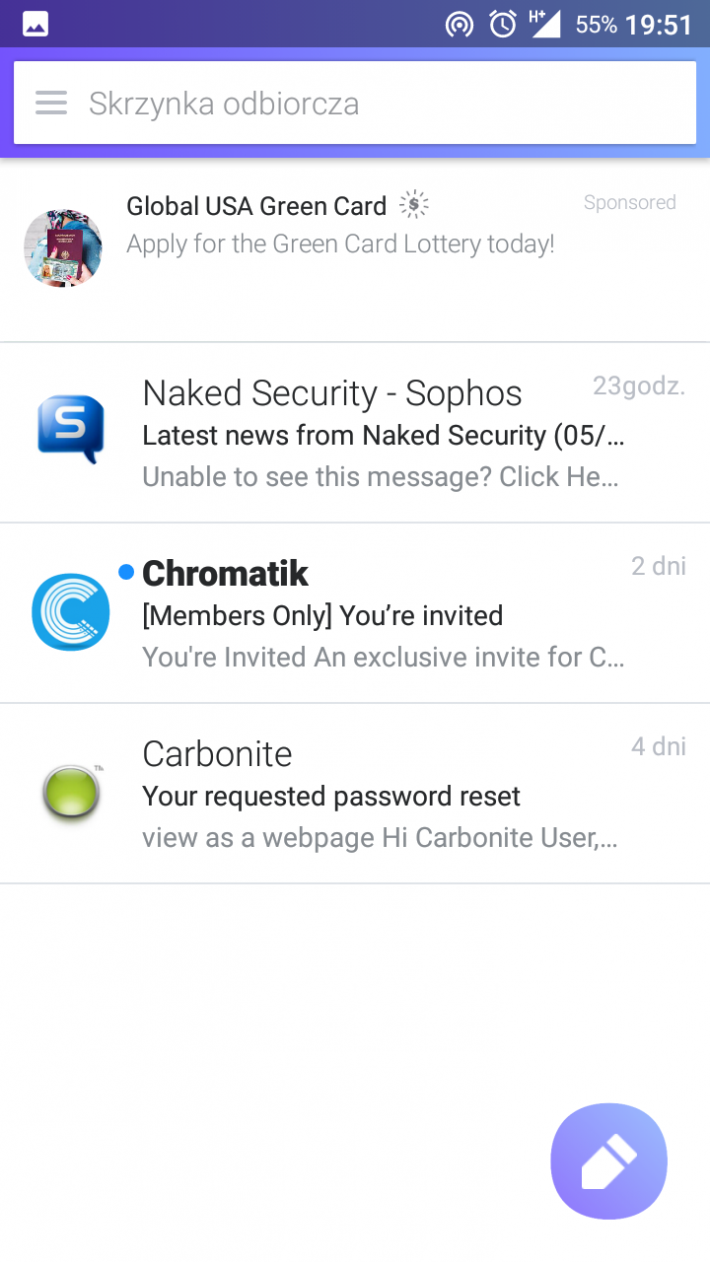Tap the Sponsored label
The height and width of the screenshot is (1262, 710).
630,203
